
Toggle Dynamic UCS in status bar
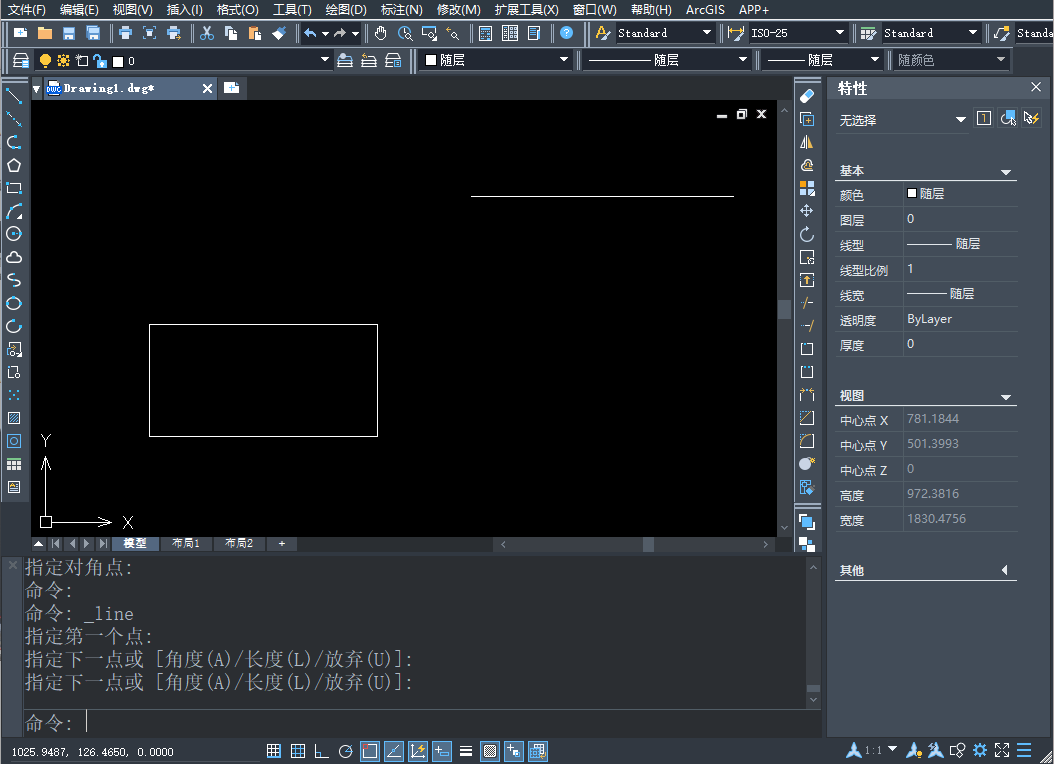coord(417,751)
